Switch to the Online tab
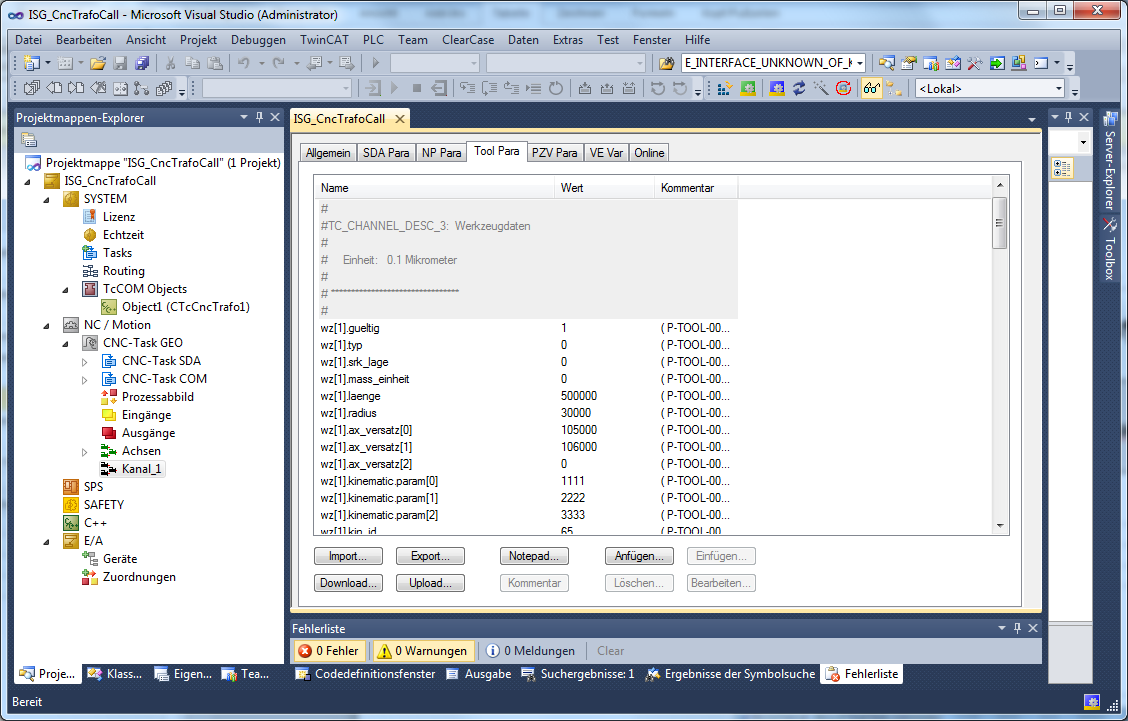1128x721 pixels. click(x=649, y=153)
